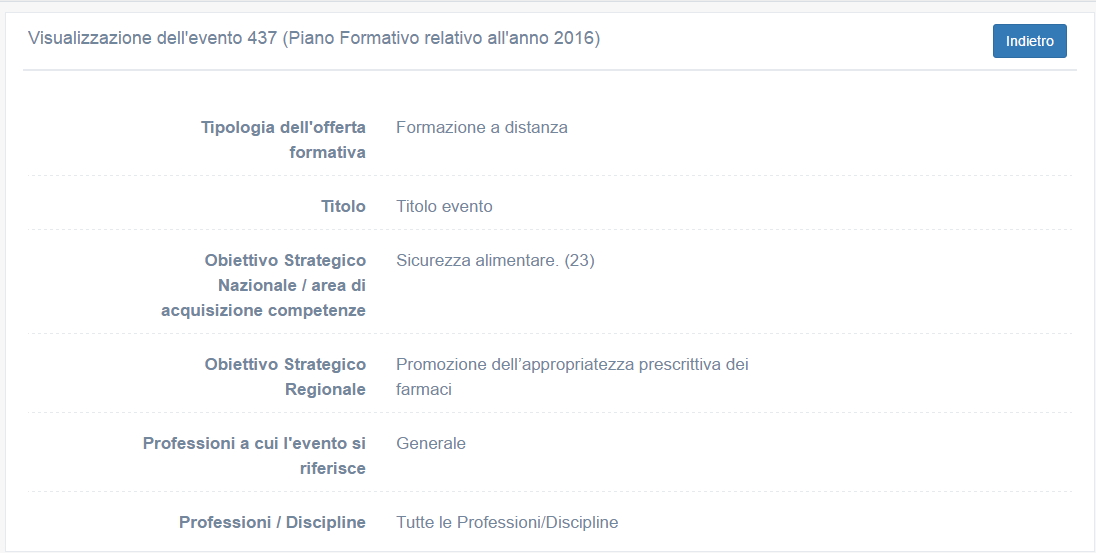
Task: Click 'Promozione dell'appropriatezza prescrittiva dei' text
Action: click(x=572, y=364)
